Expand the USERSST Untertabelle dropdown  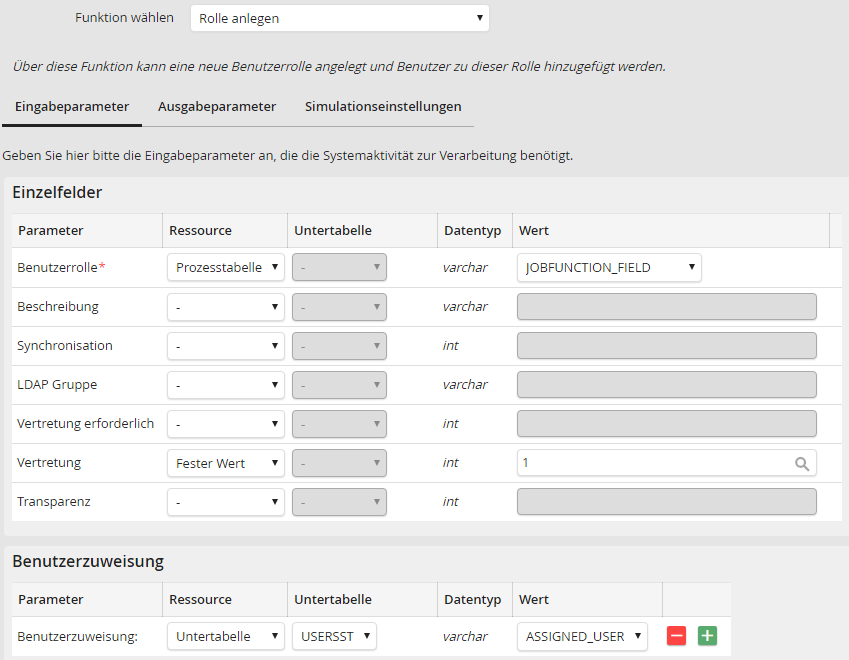pyautogui.click(x=334, y=636)
